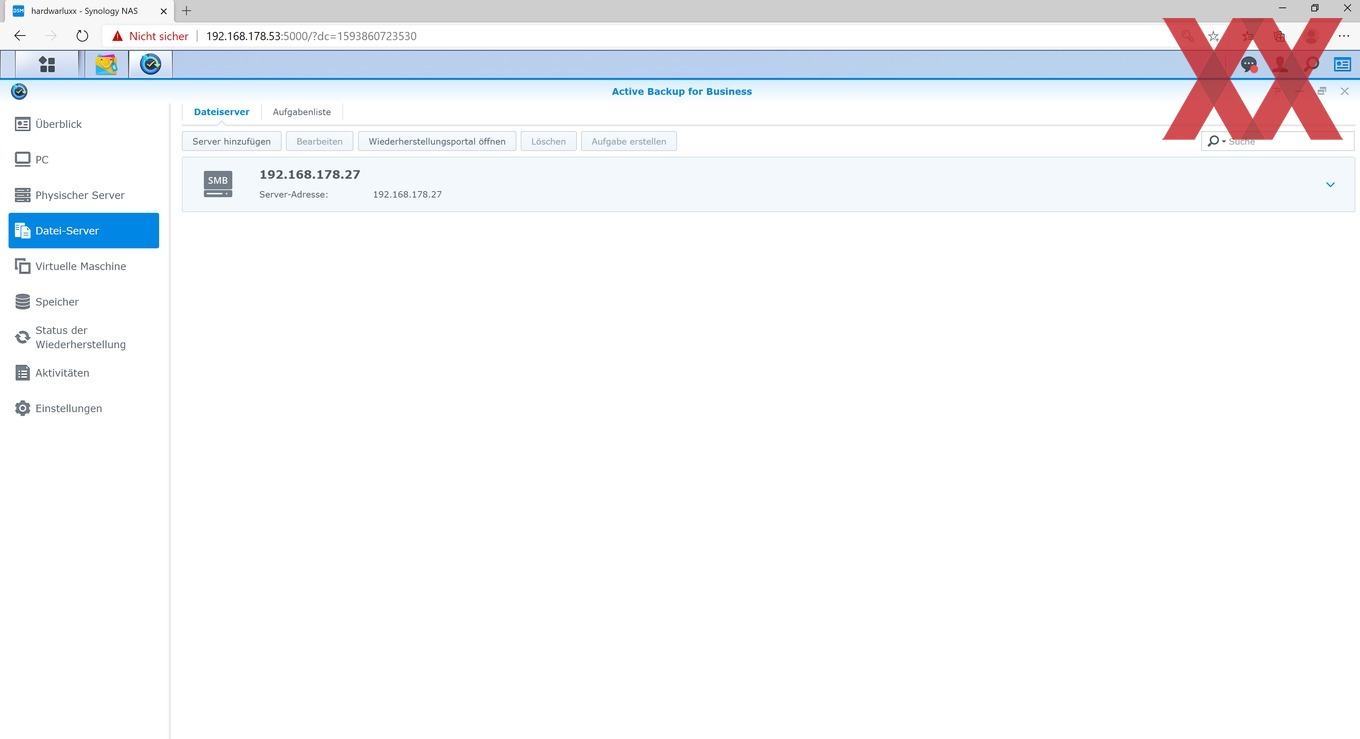Click Aufgabe erstellen button
The image size is (1360, 739).
629,141
